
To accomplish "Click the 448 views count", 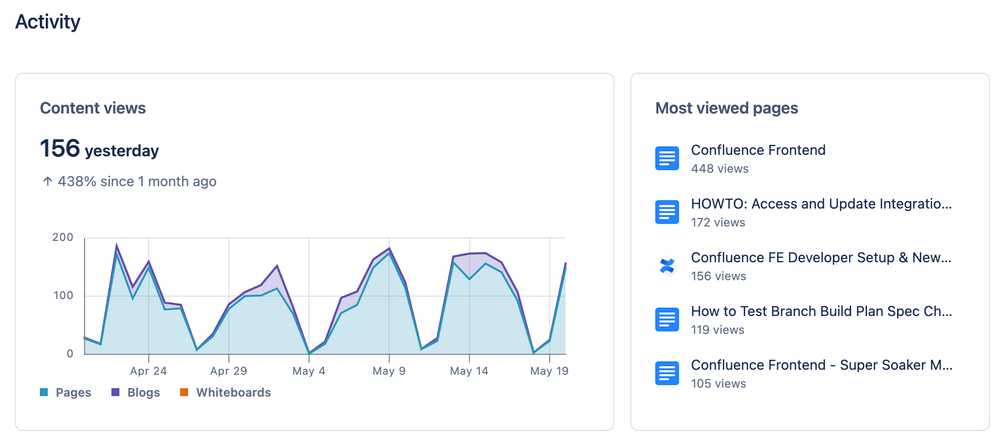I will [719, 169].
